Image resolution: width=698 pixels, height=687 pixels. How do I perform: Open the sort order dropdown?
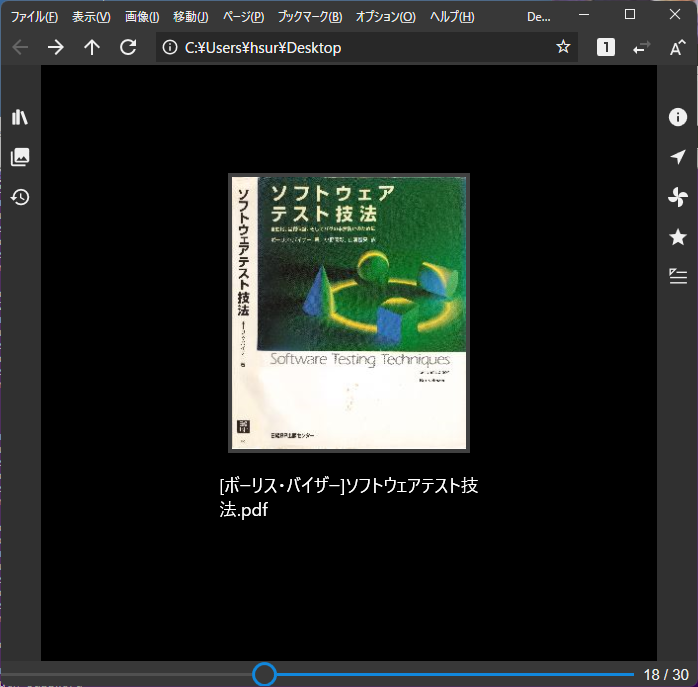point(677,47)
